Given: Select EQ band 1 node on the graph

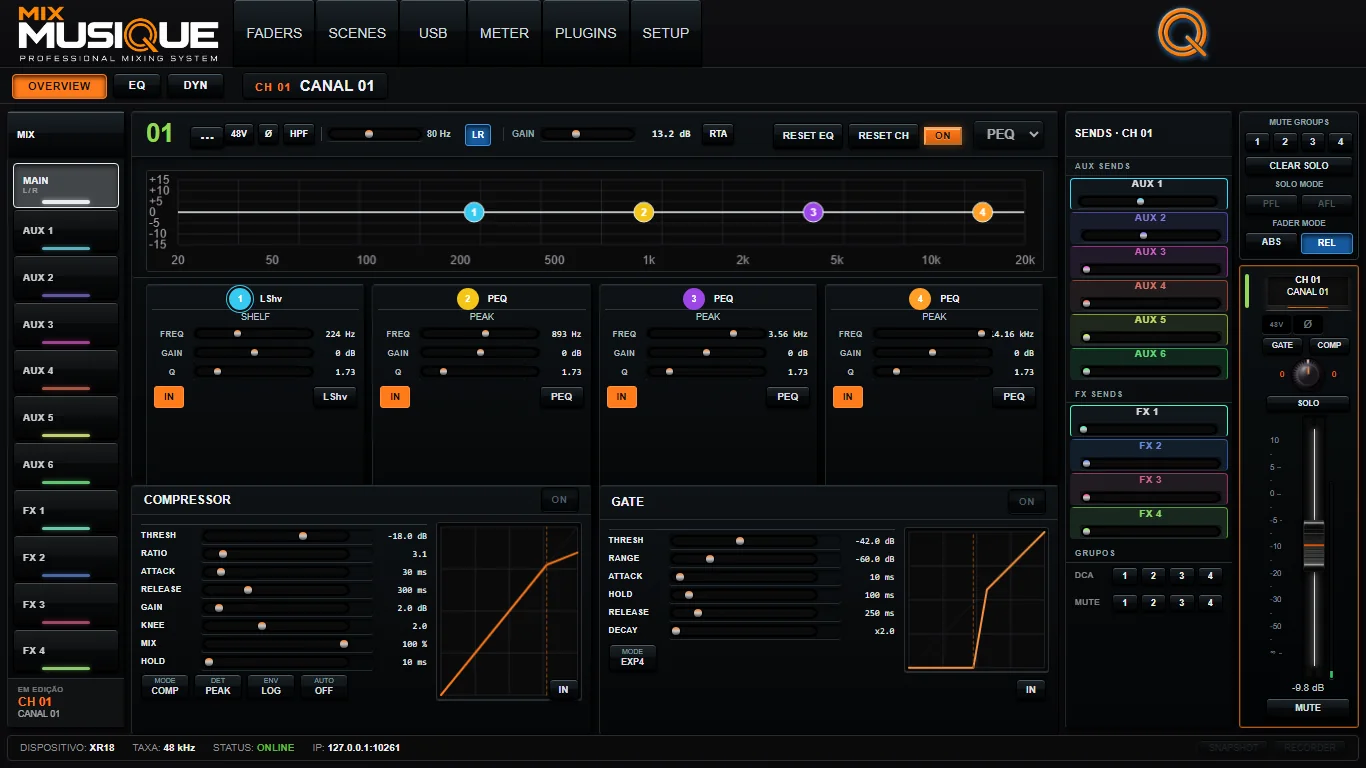Looking at the screenshot, I should point(474,212).
